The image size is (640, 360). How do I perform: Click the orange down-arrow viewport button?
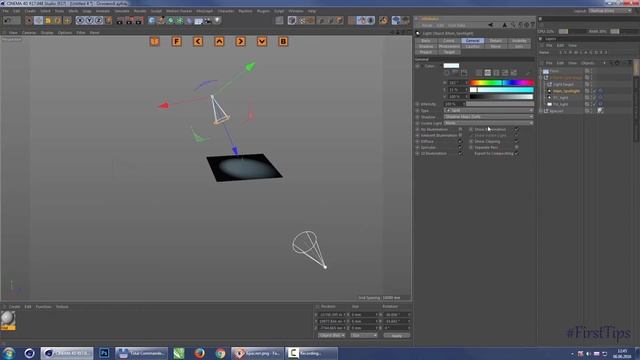[262, 41]
